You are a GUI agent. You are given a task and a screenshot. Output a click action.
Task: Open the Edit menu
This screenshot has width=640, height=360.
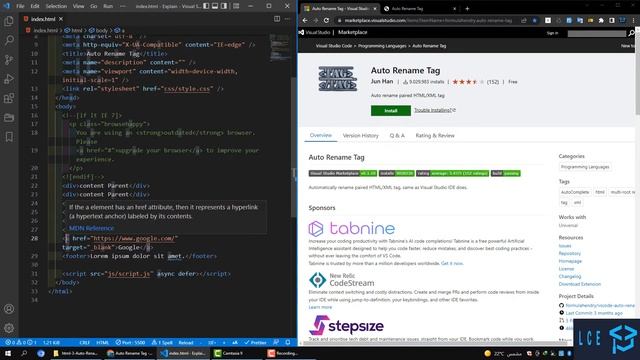pyautogui.click(x=35, y=6)
